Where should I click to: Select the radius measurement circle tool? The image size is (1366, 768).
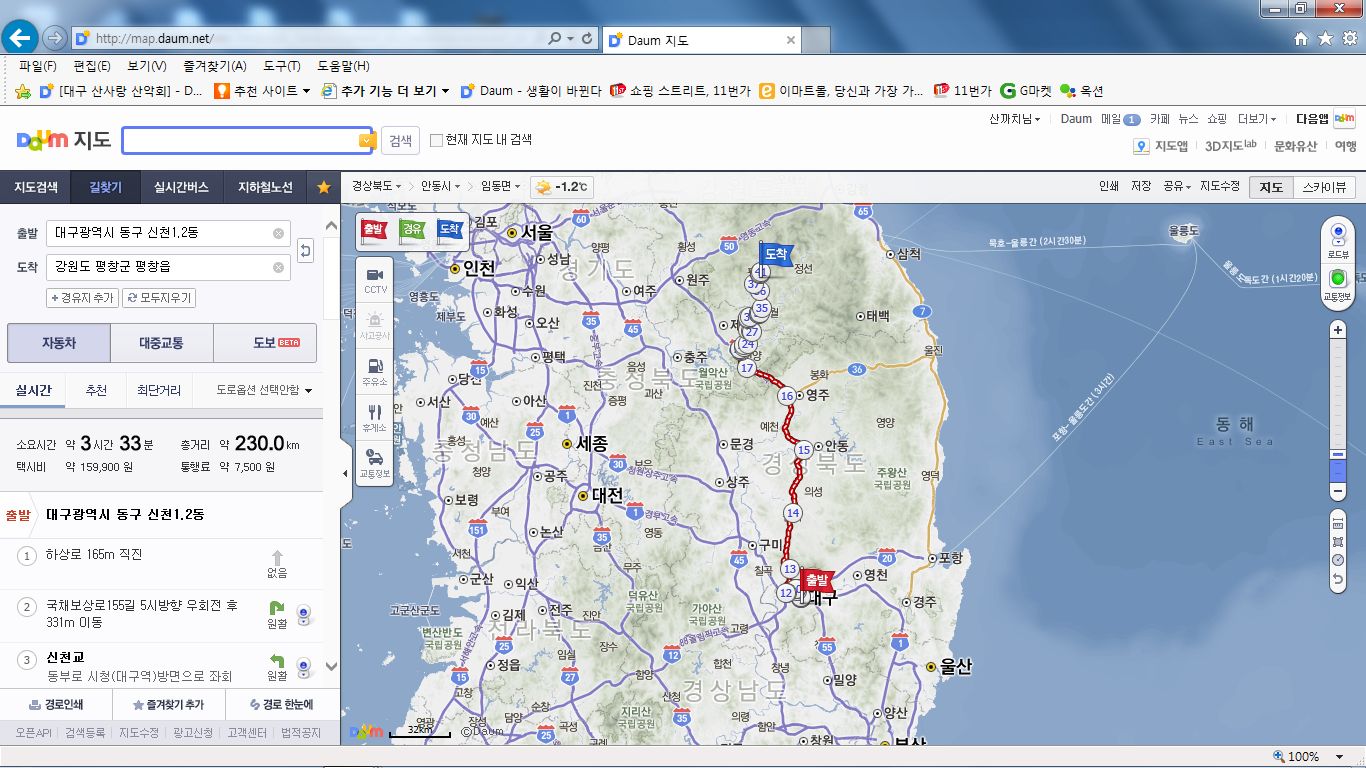[1338, 560]
